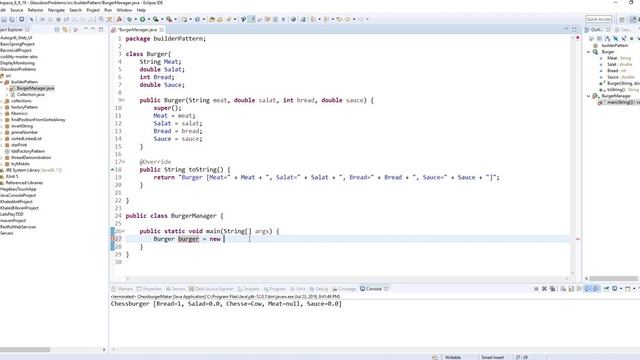Click the Coverage launch toolbar icon
This screenshot has width=640, height=360.
pos(156,19)
